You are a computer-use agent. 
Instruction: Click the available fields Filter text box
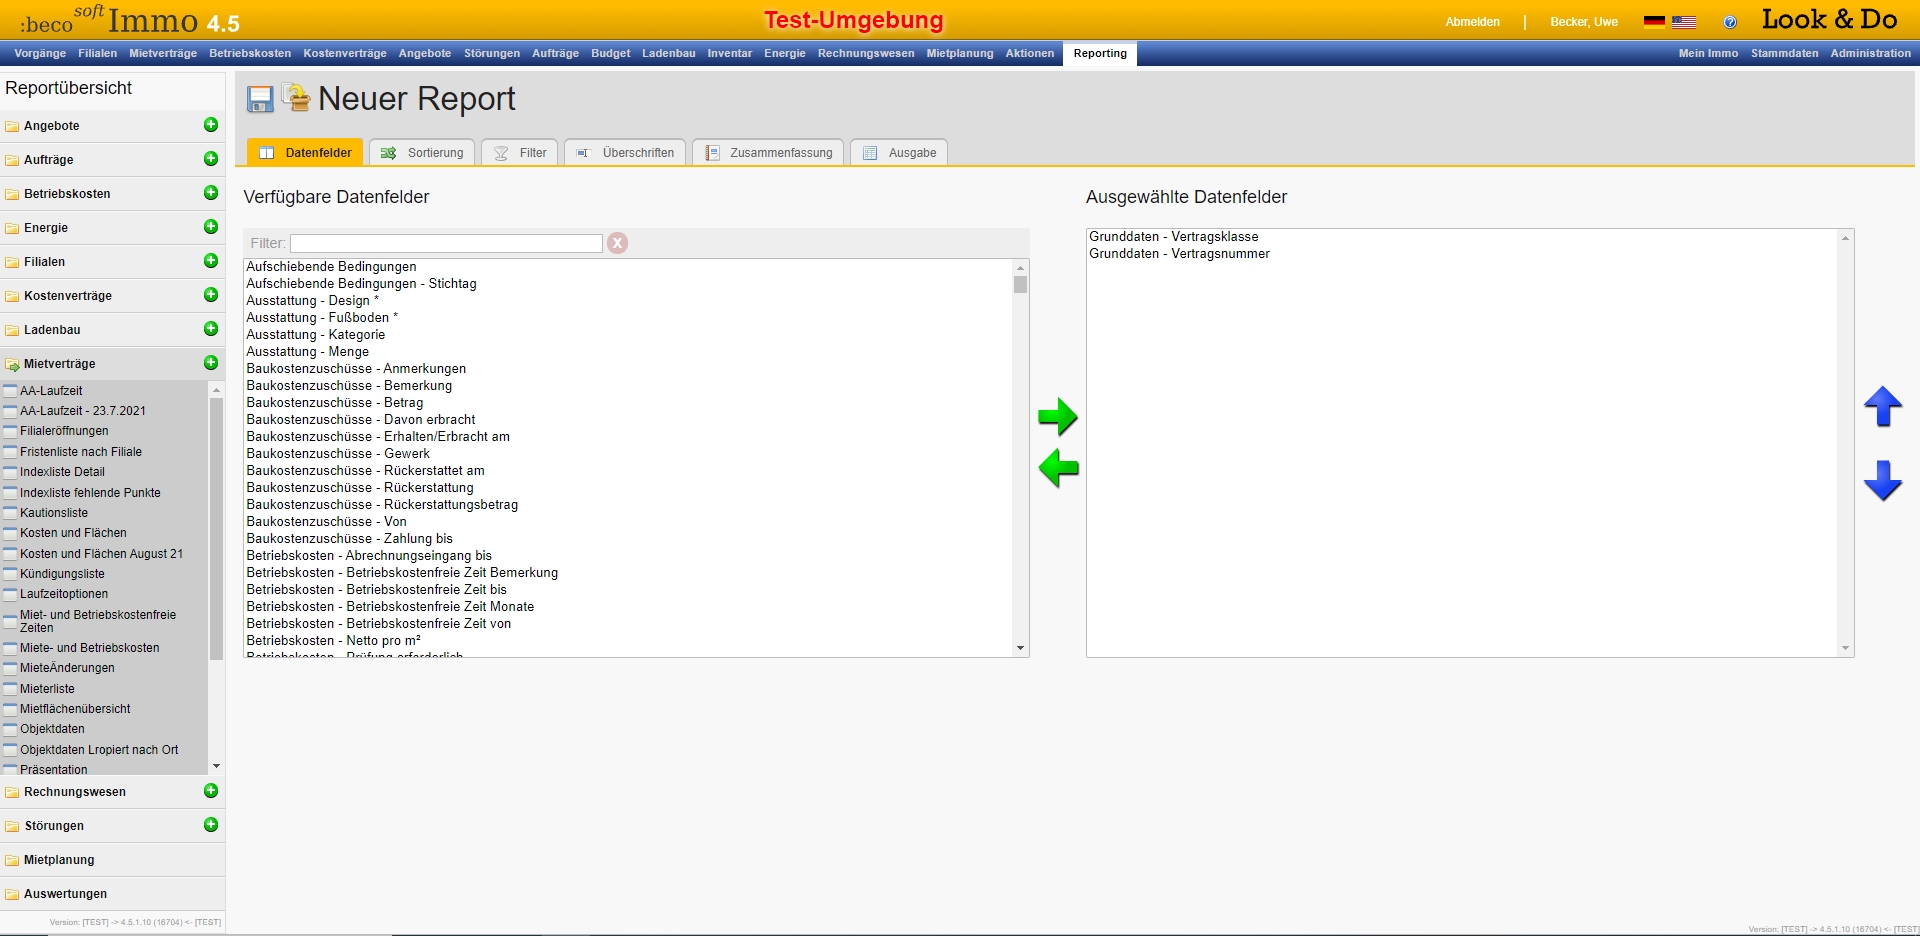pos(446,243)
